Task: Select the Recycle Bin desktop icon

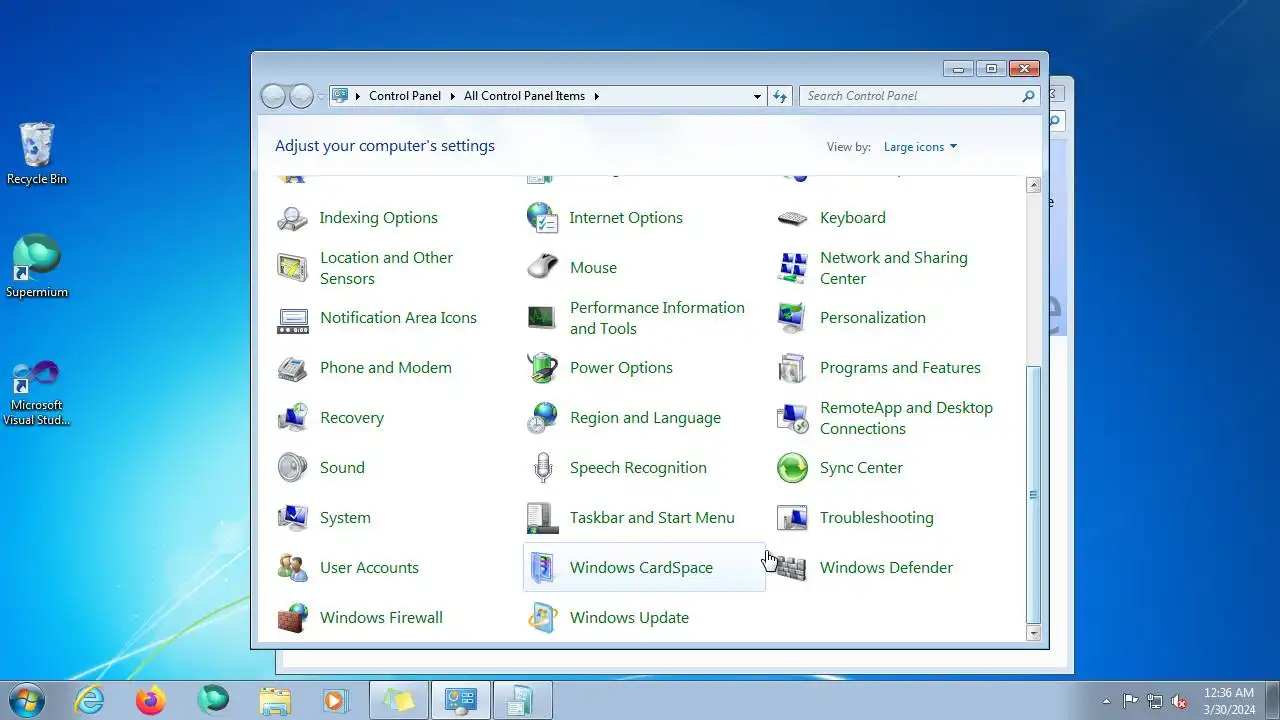Action: [x=37, y=154]
